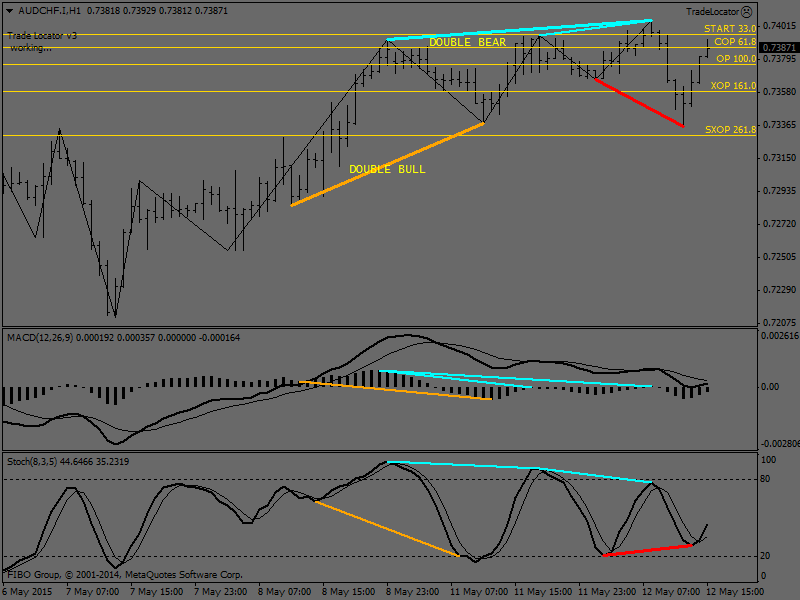Click the 11 May 07:00 time label
Viewport: 800px width, 600px height.
point(477,592)
